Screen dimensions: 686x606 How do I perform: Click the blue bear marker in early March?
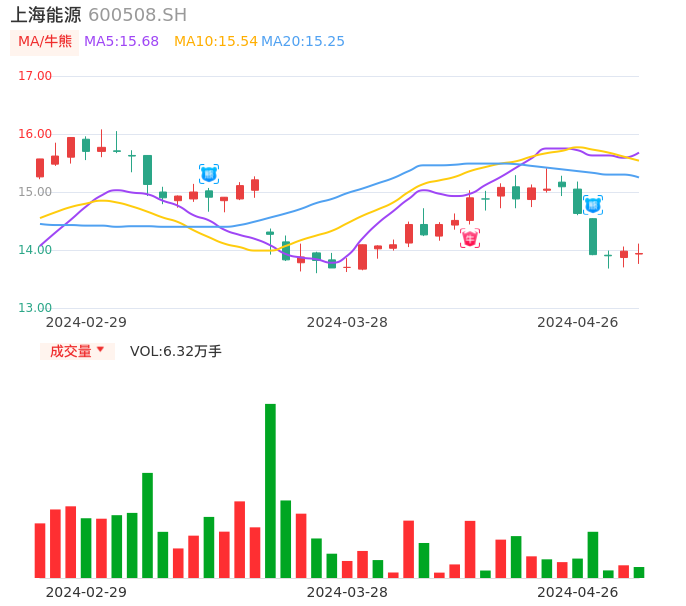click(x=209, y=174)
